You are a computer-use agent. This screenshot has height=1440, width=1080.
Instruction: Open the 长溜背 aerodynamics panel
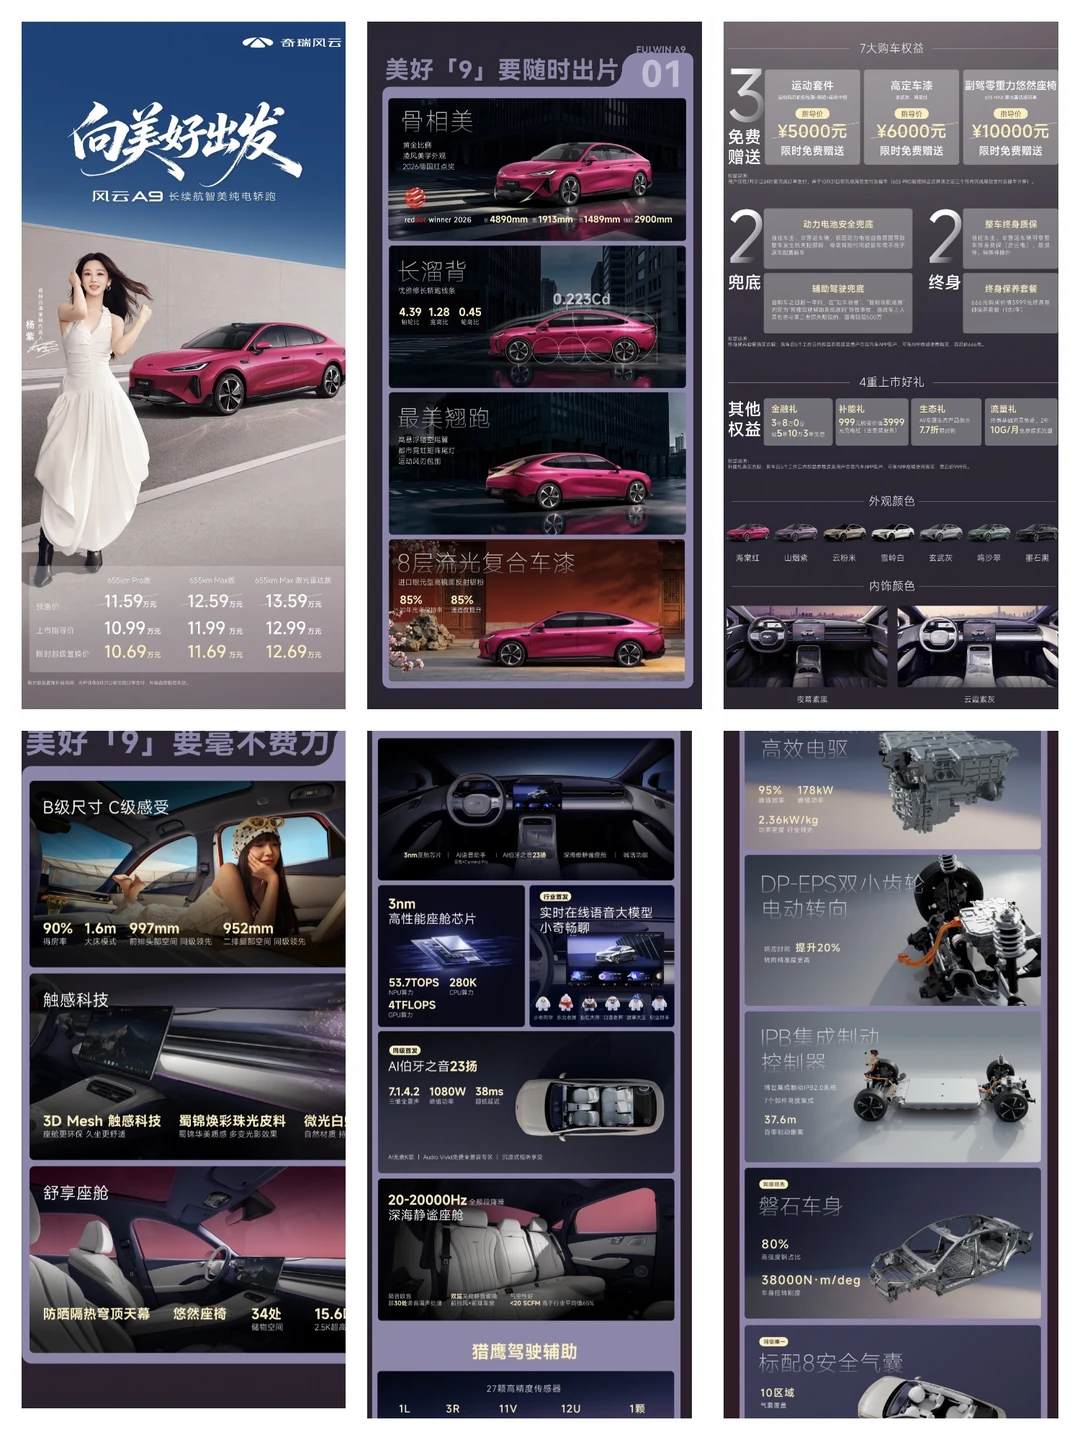coord(537,316)
